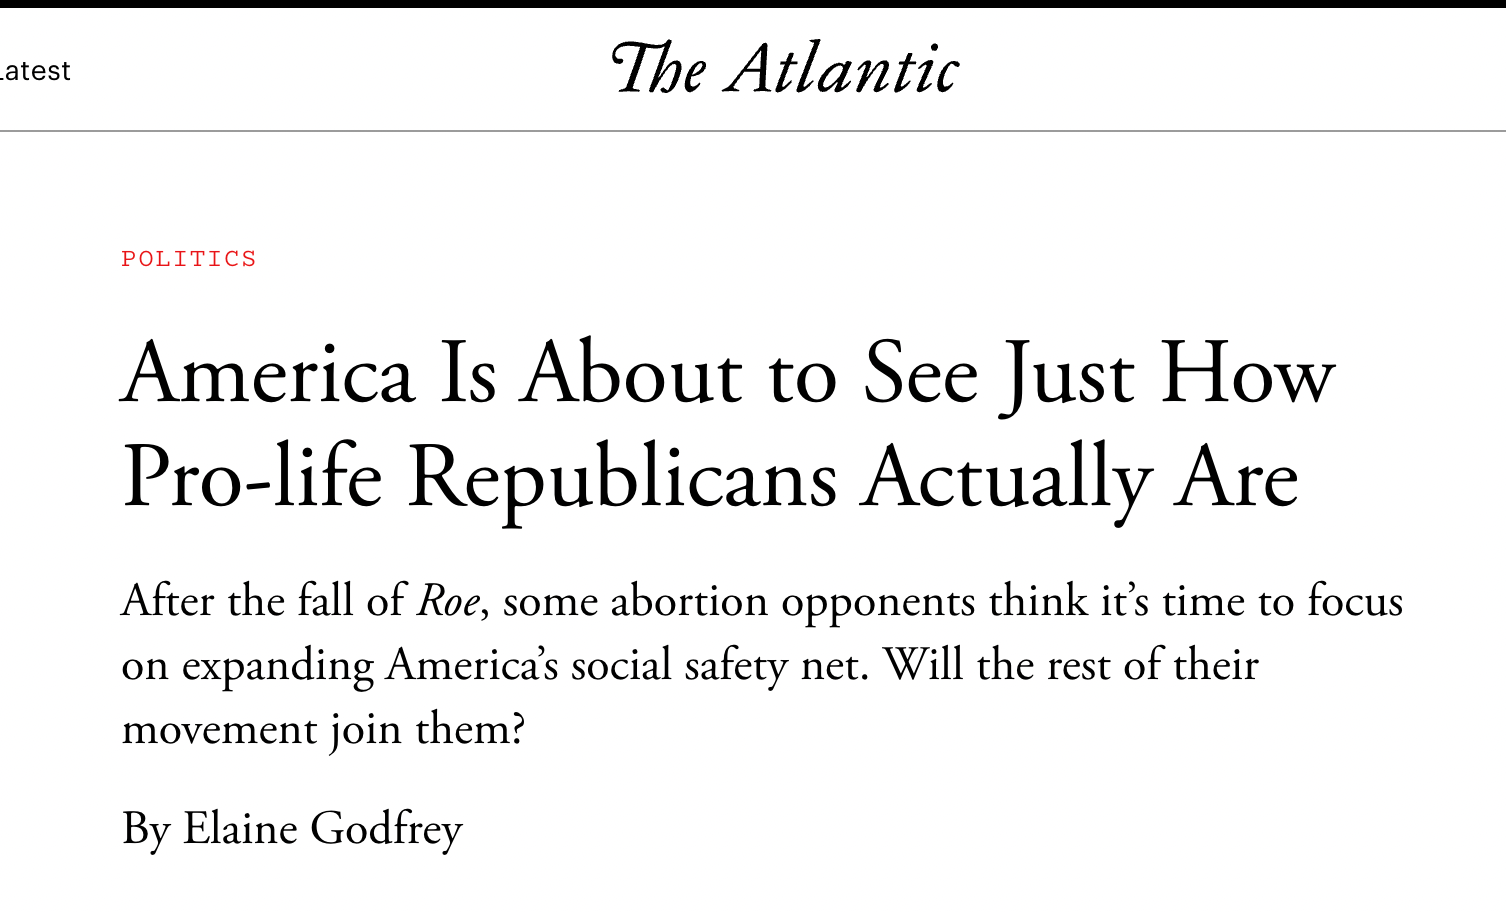Click the phrase social safety net
Image resolution: width=1506 pixels, height=912 pixels.
point(717,666)
